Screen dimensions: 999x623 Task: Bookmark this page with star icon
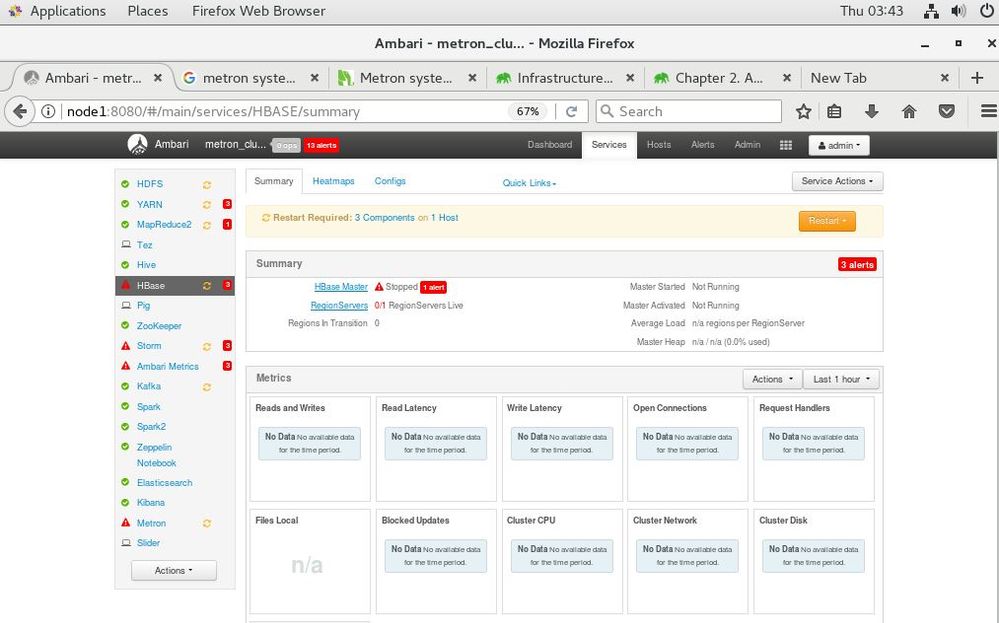(x=803, y=111)
